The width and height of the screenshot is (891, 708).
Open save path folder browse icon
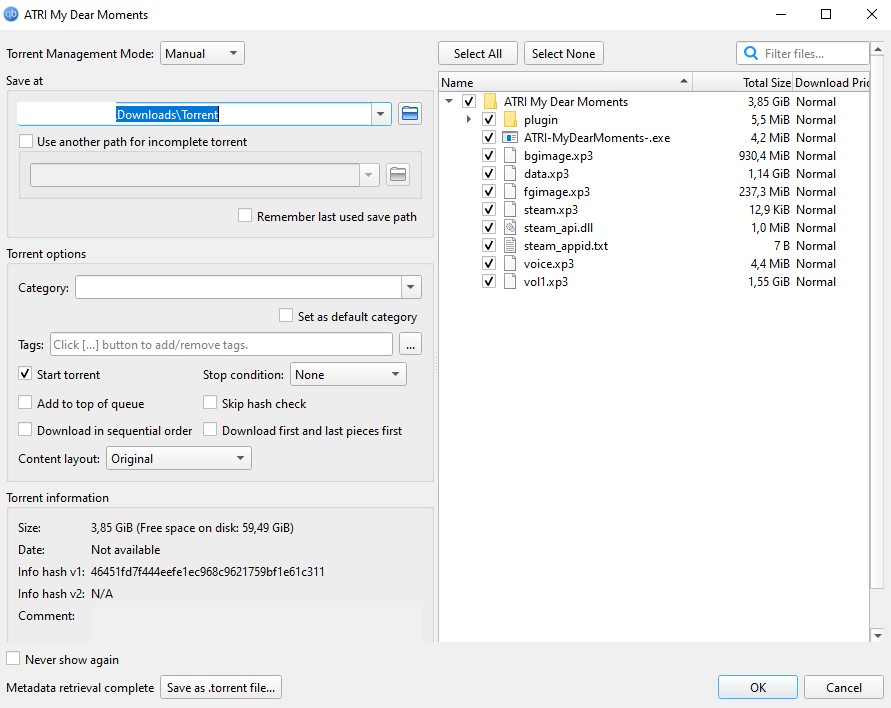(x=410, y=114)
